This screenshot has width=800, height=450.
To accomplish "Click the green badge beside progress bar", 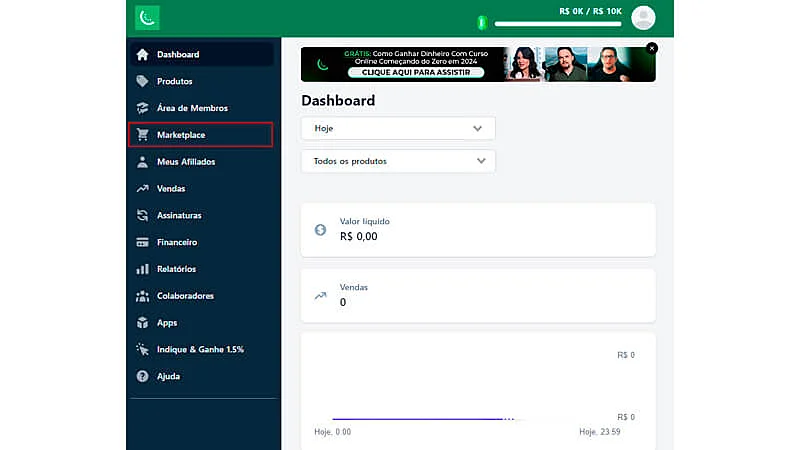I will pos(482,22).
